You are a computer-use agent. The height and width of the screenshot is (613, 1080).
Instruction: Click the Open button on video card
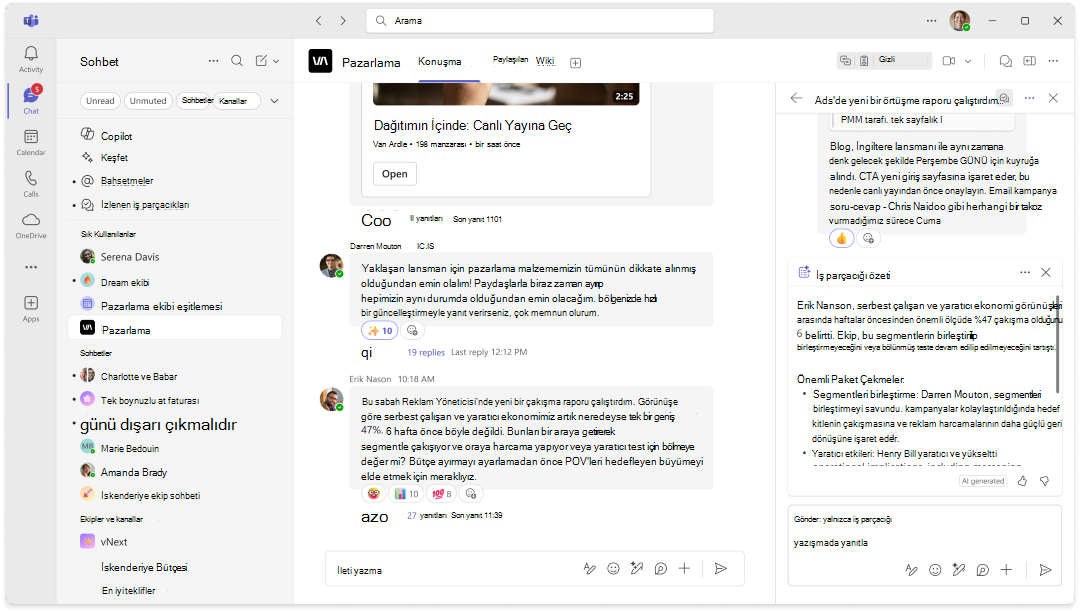(395, 174)
